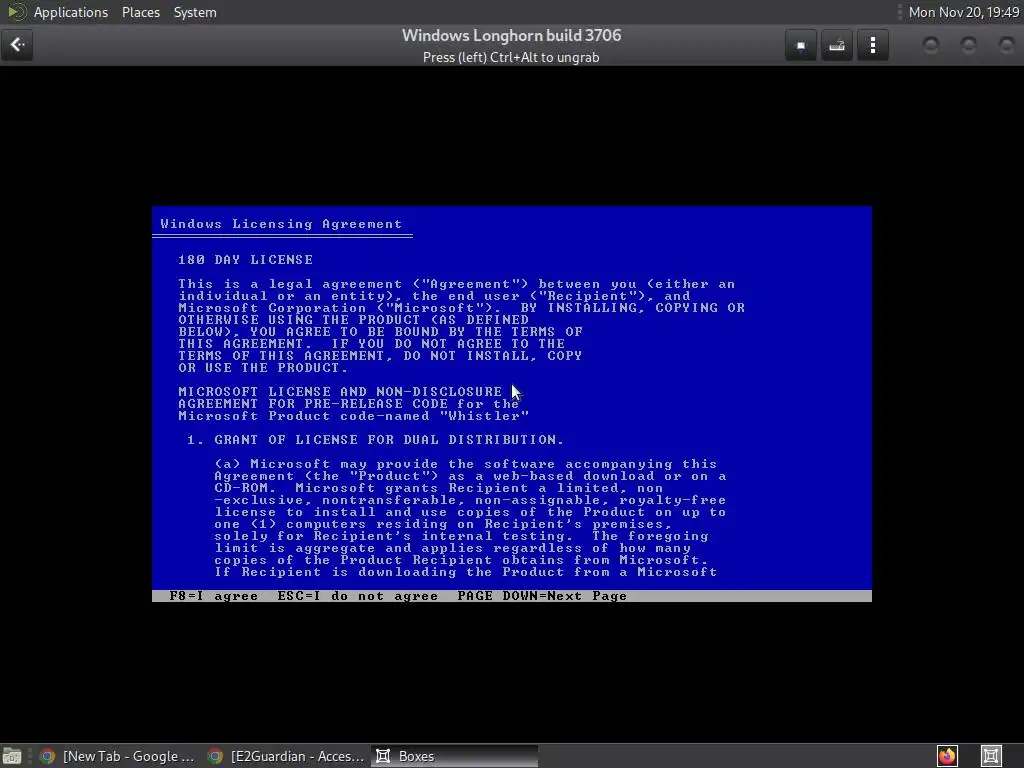Click the distro logo in top panel
Screen dimensions: 1024x768
click(16, 12)
